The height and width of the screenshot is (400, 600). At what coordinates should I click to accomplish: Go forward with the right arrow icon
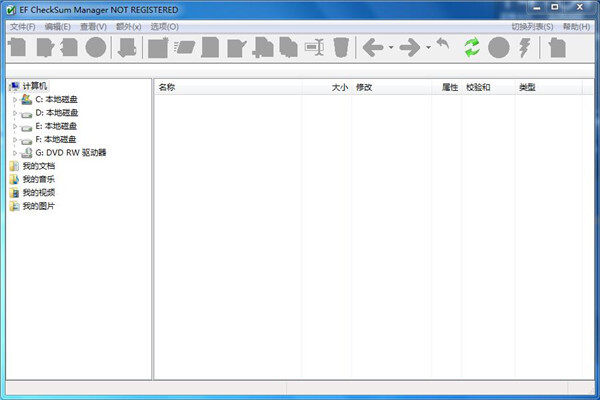click(410, 47)
